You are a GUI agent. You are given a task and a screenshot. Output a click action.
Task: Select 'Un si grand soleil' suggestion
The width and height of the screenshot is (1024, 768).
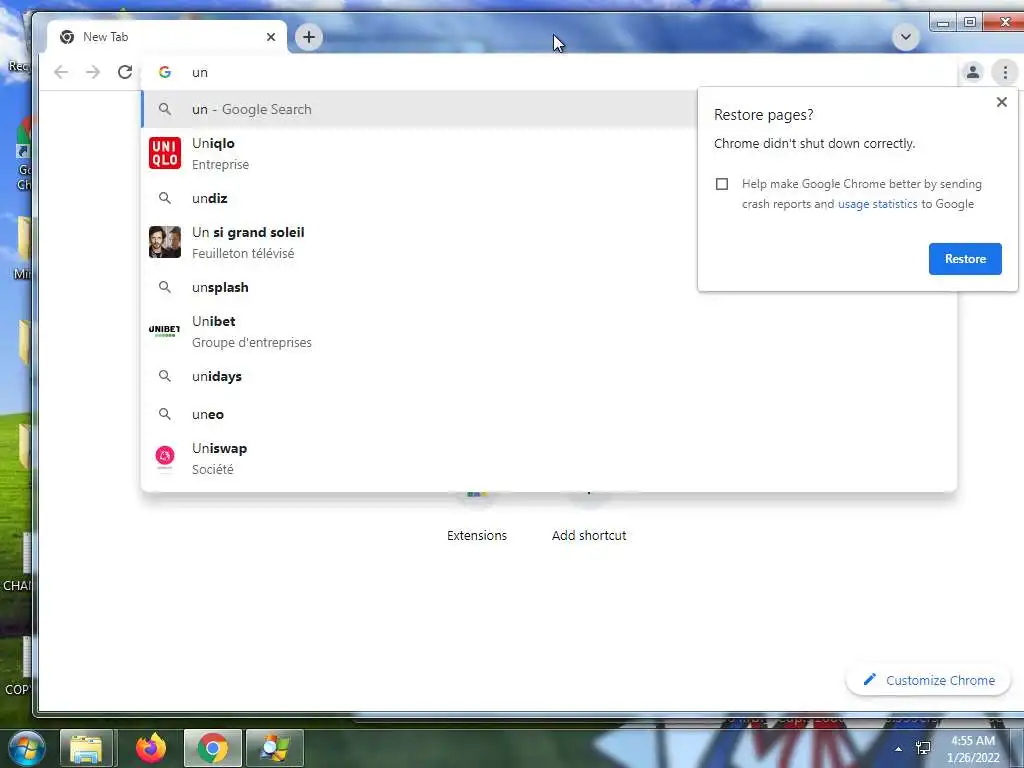[x=418, y=242]
